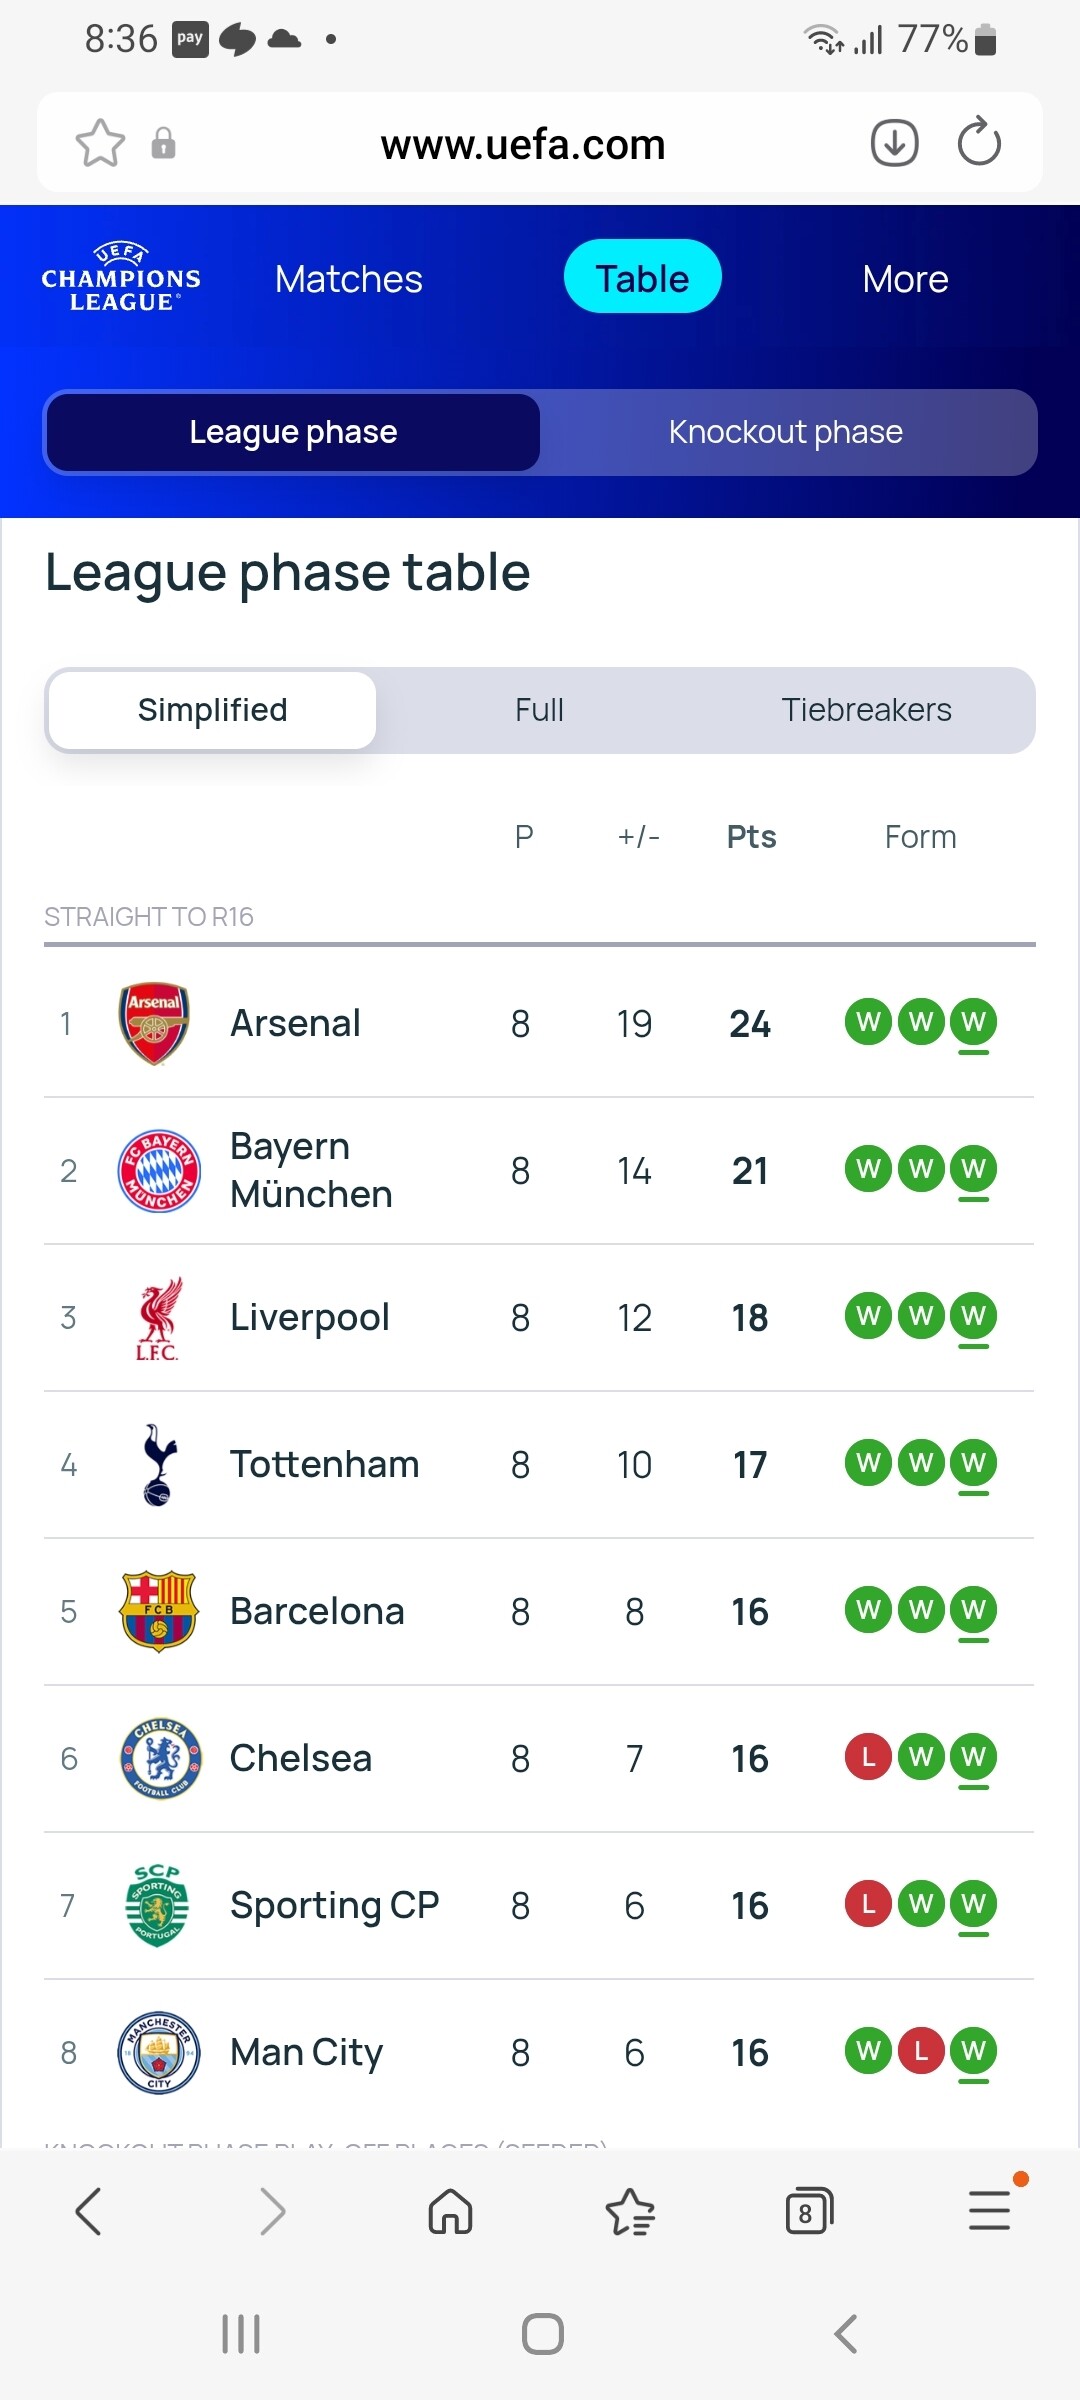The height and width of the screenshot is (2400, 1080).
Task: Select the Simplified table view
Action: point(212,710)
